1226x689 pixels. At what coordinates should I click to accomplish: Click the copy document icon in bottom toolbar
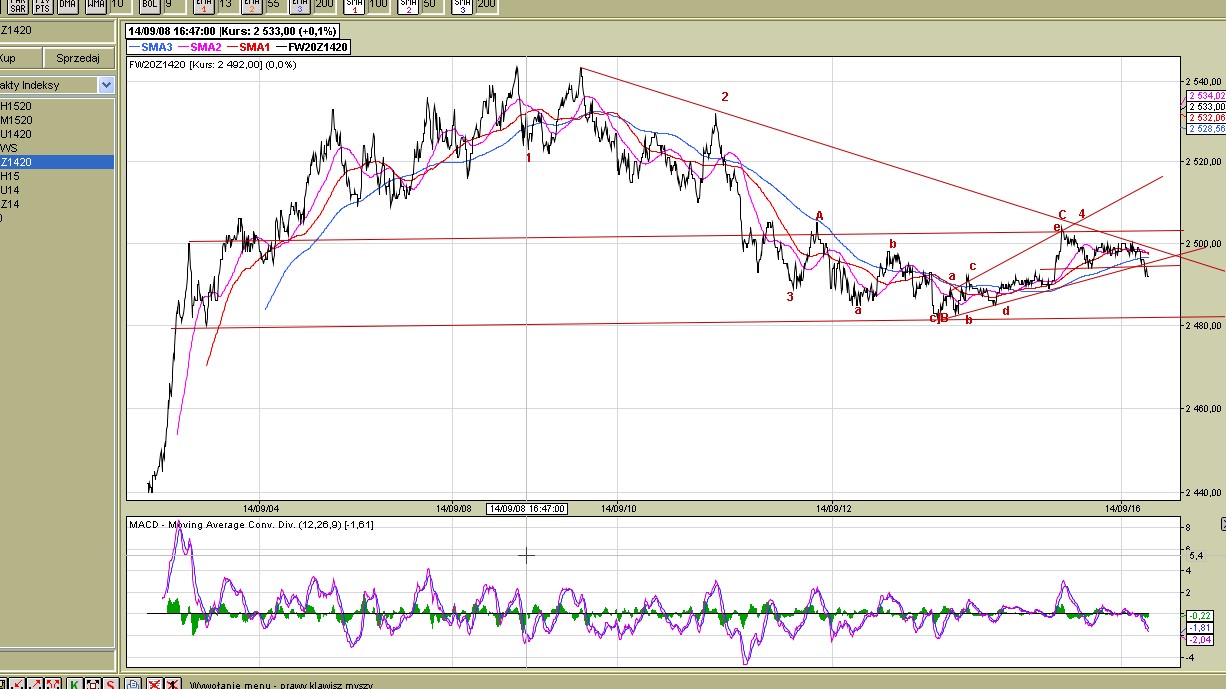[132, 684]
